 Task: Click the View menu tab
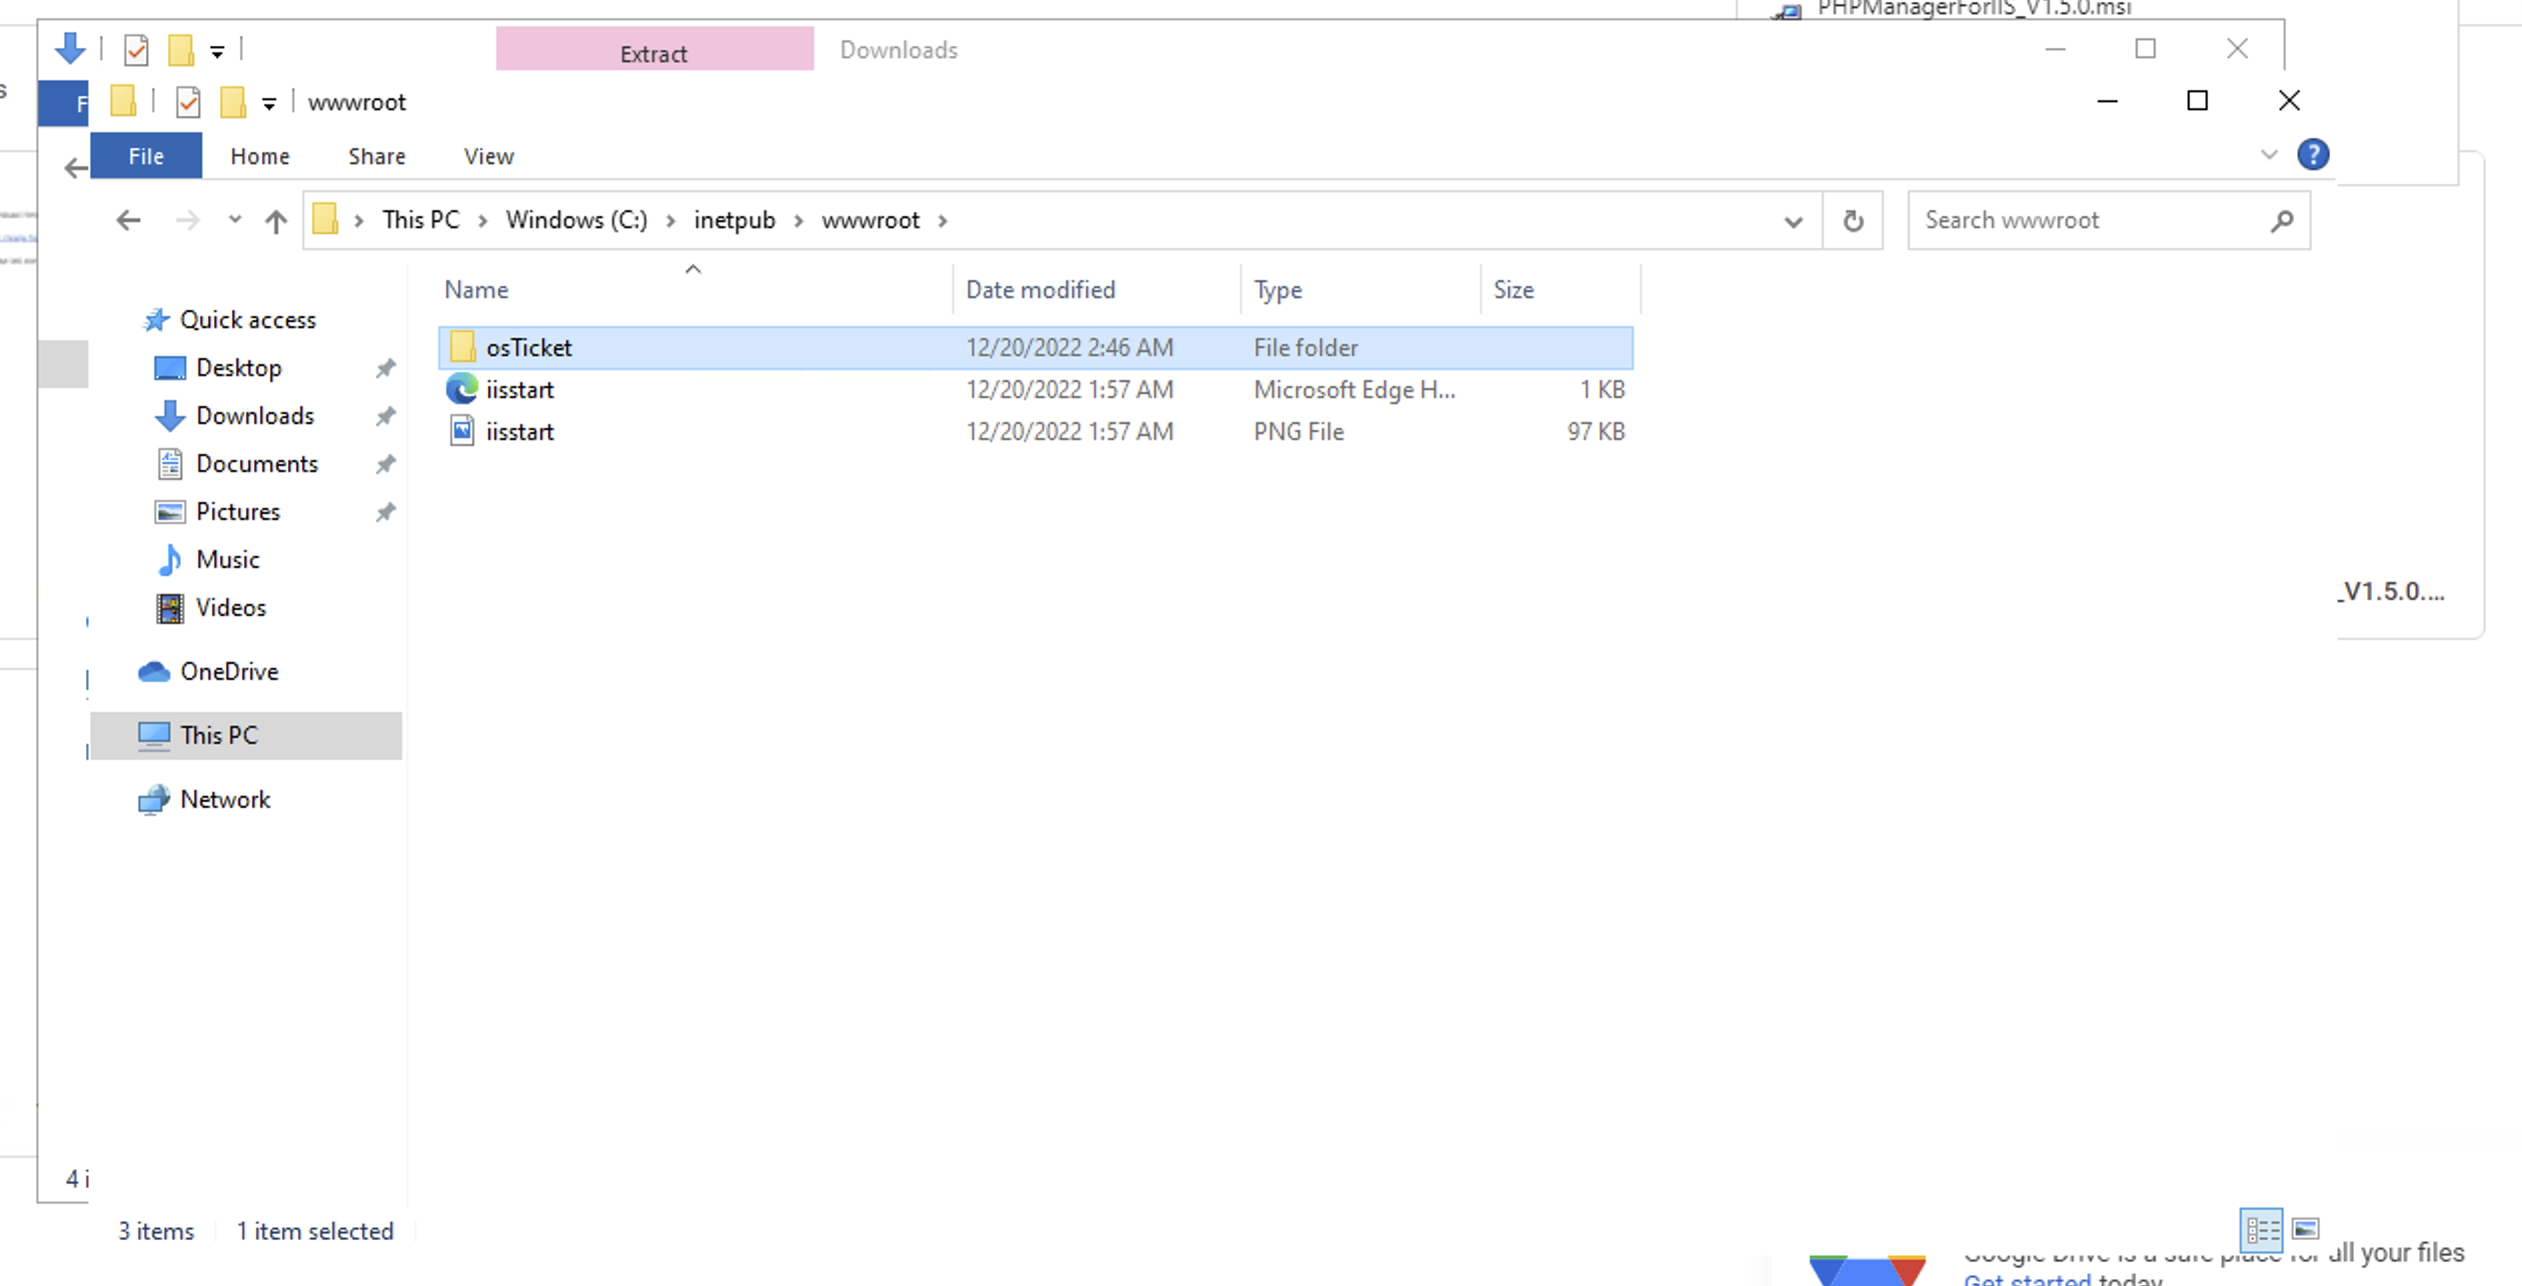(x=489, y=154)
